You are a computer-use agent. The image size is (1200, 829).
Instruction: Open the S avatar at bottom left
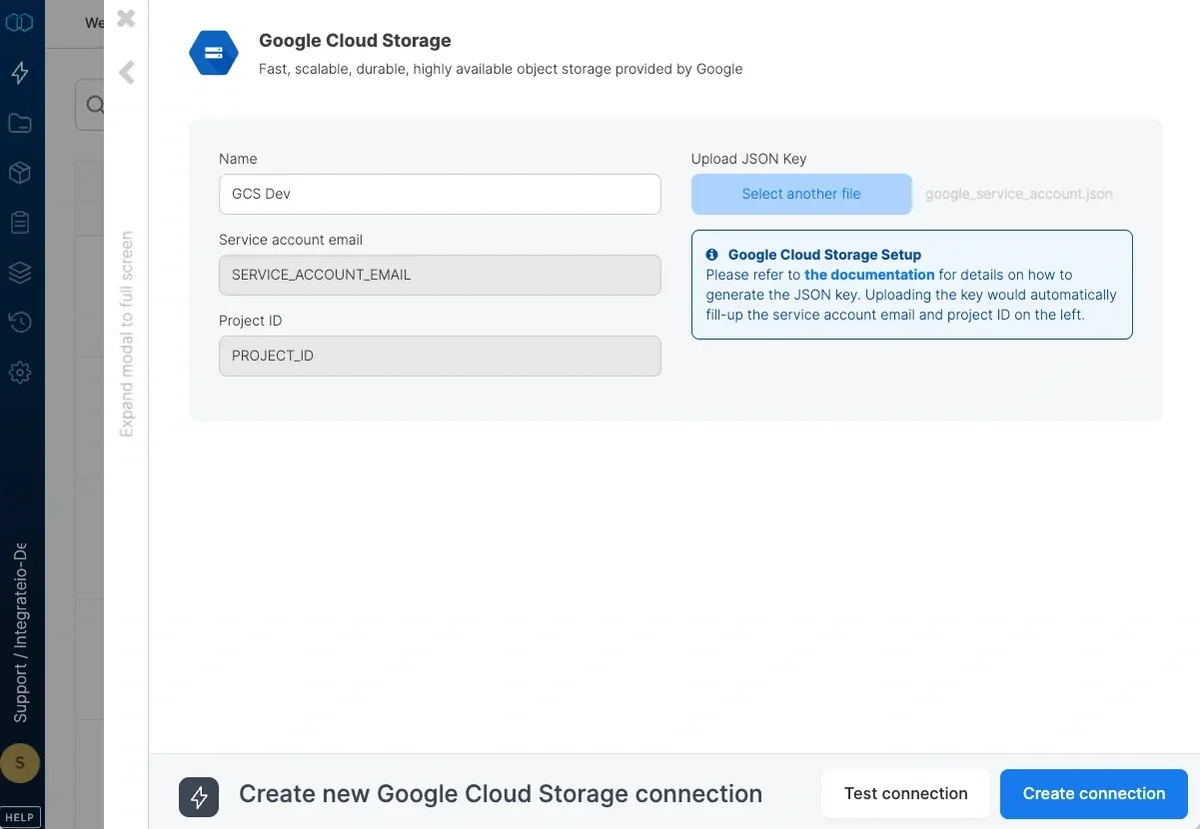(x=20, y=763)
